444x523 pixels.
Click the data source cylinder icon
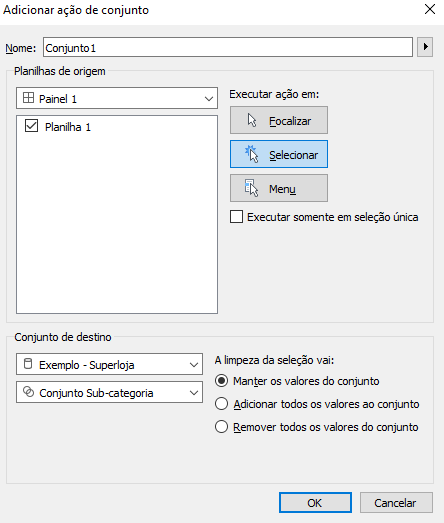(28, 364)
